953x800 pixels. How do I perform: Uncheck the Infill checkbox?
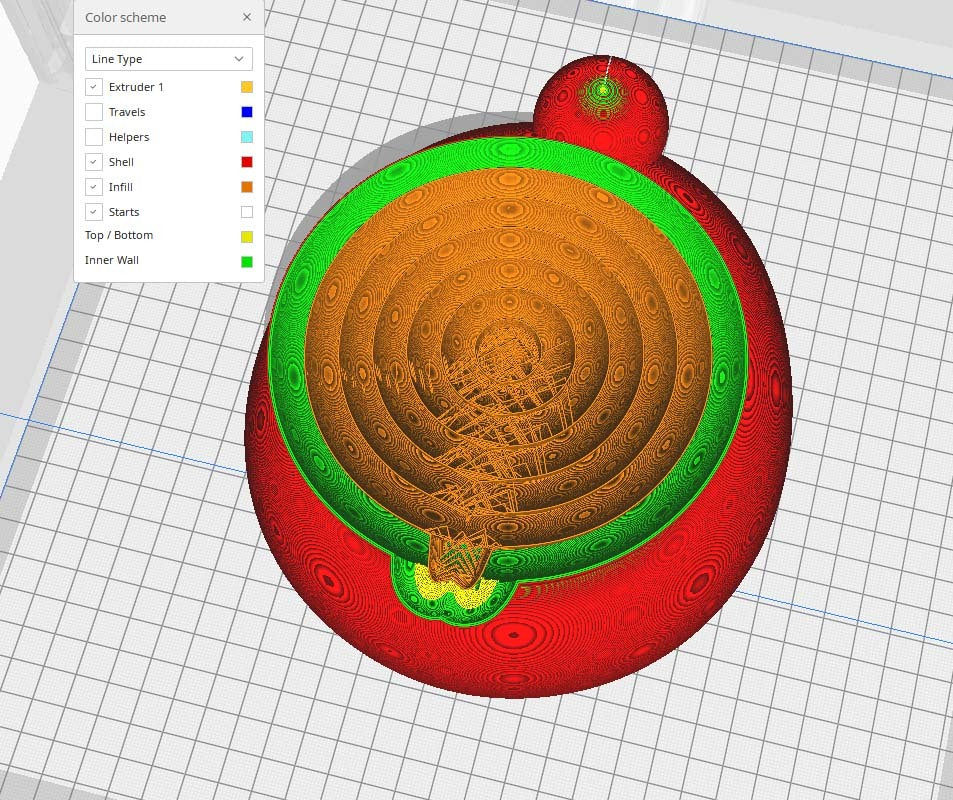click(x=94, y=187)
